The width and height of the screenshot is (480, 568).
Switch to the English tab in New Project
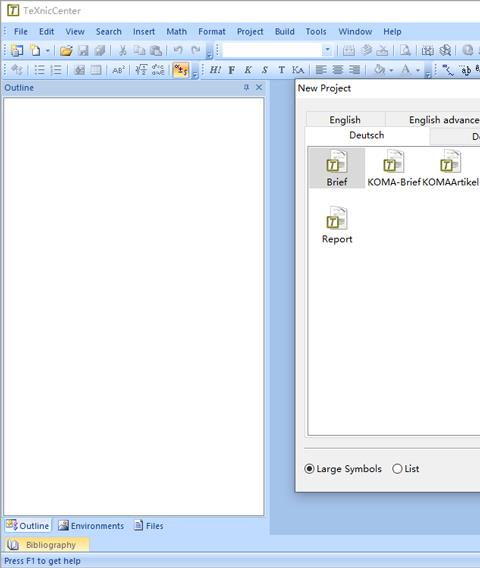coord(345,120)
